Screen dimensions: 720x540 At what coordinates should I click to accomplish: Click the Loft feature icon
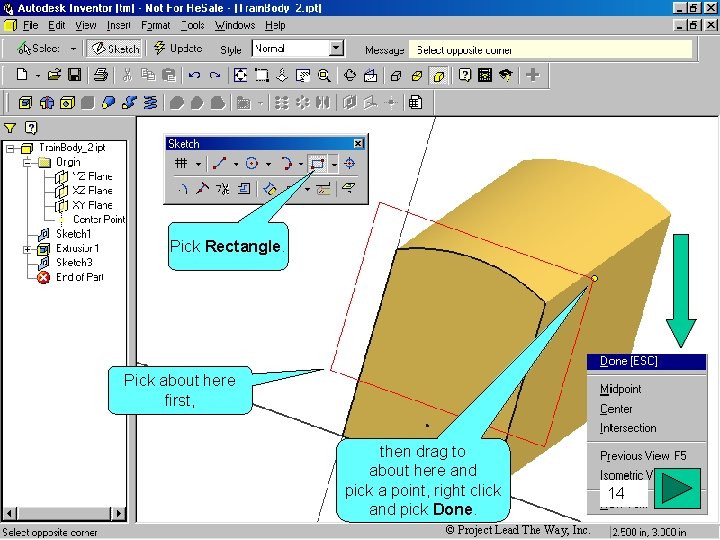pos(108,102)
